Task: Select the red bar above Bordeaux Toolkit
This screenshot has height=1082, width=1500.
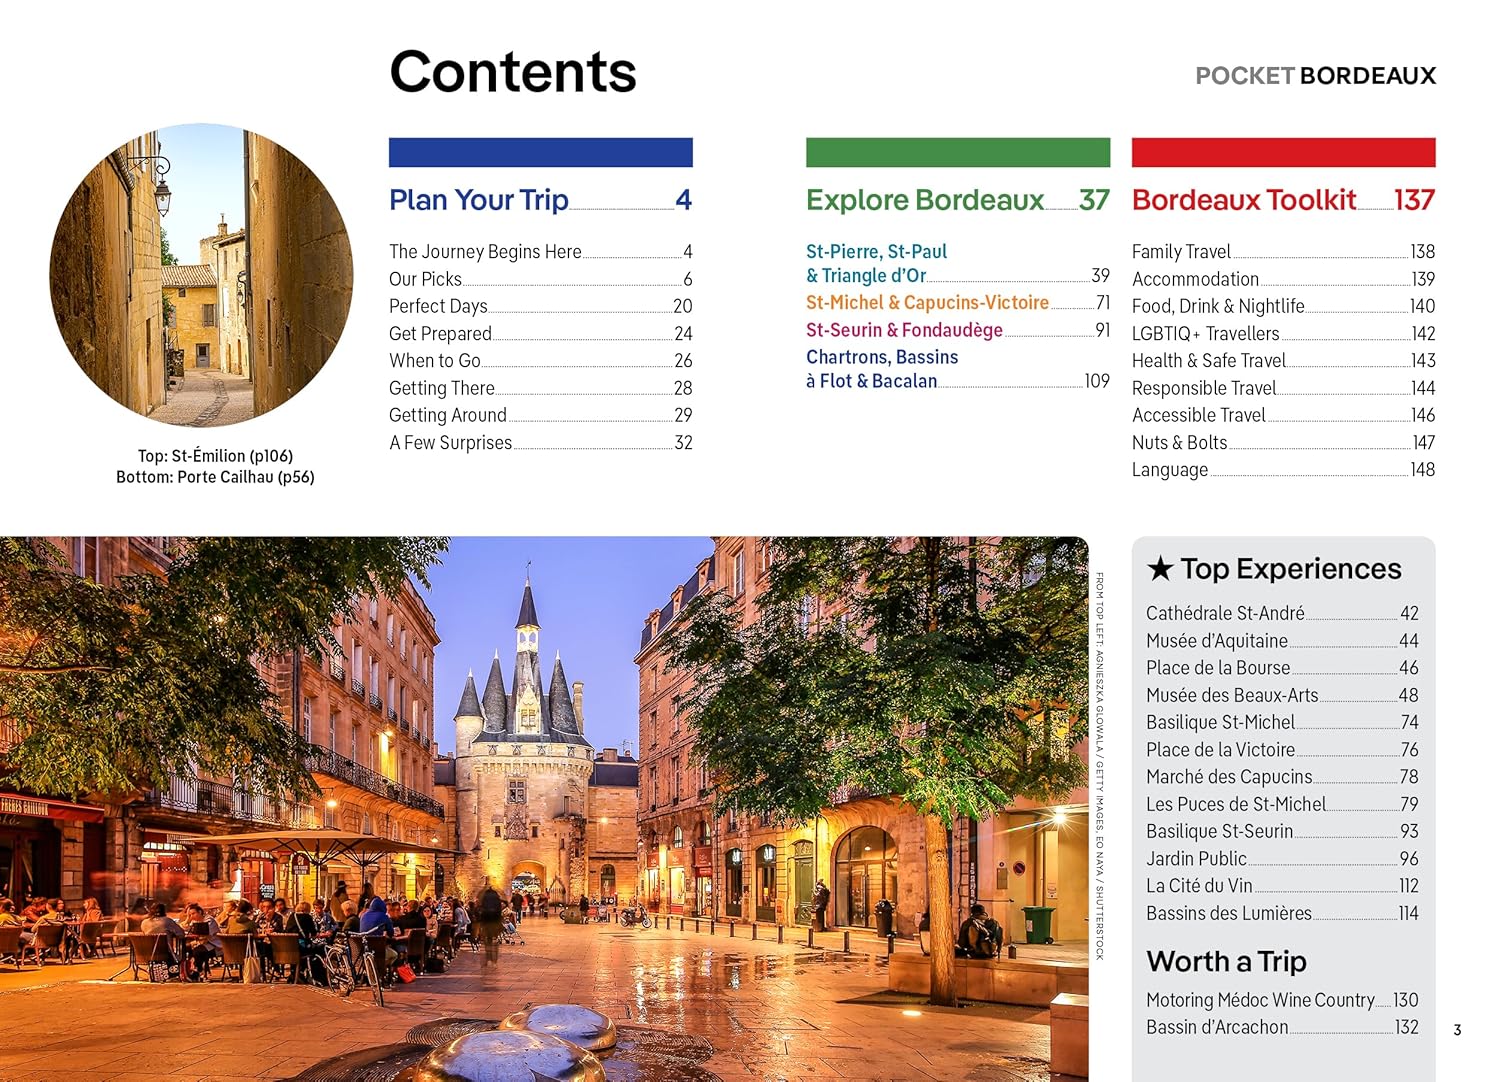Action: click(x=1283, y=152)
